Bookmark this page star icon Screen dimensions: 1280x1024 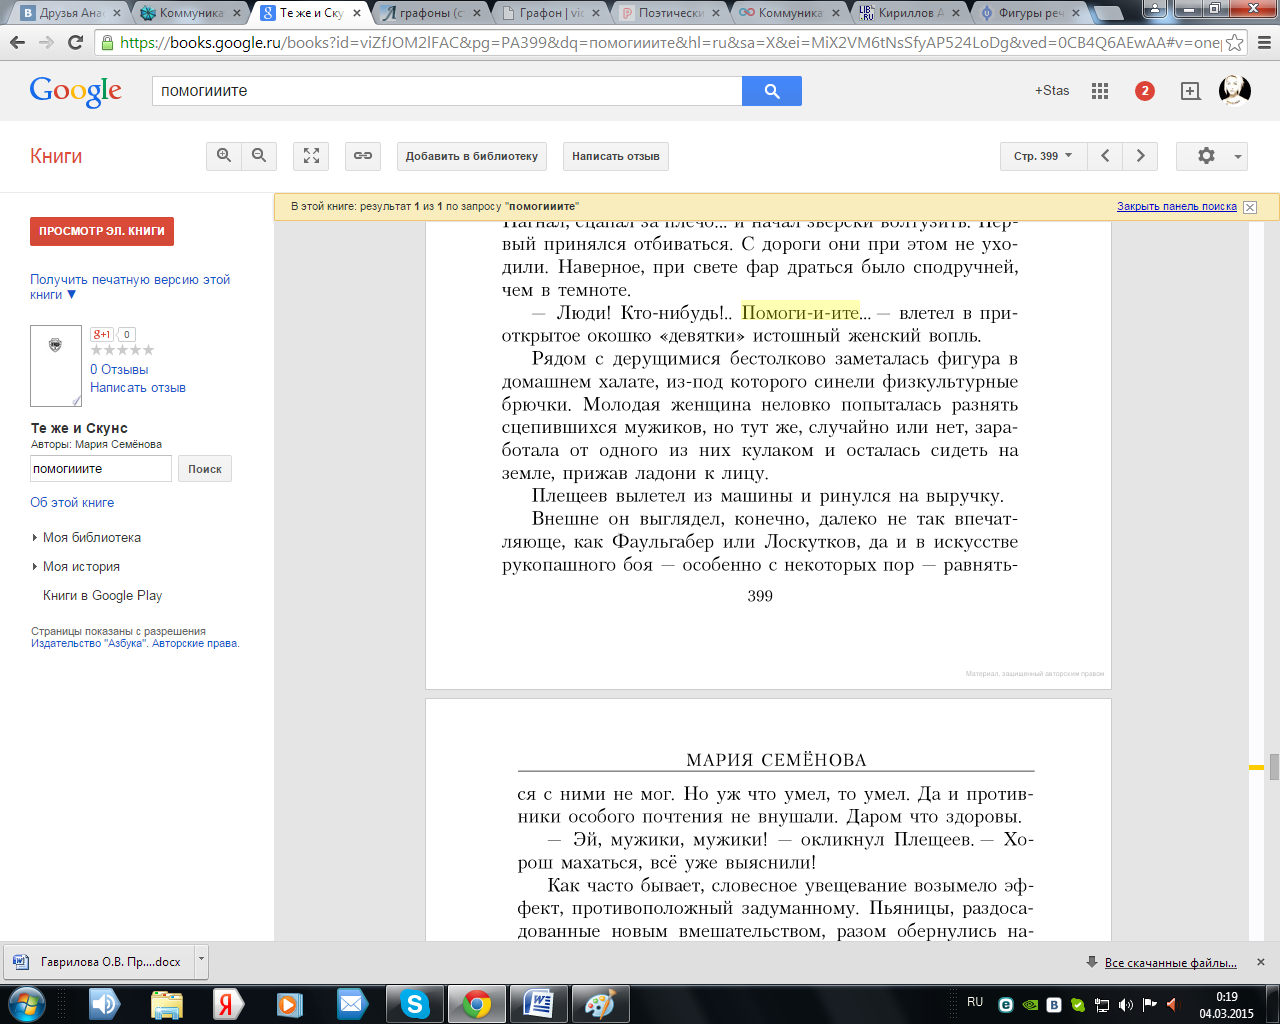(x=1235, y=43)
